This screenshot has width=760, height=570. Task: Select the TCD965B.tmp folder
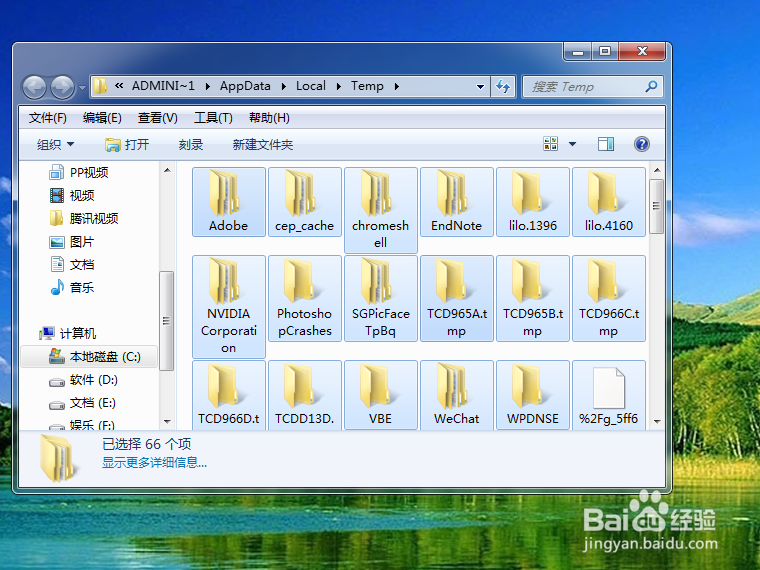(533, 299)
